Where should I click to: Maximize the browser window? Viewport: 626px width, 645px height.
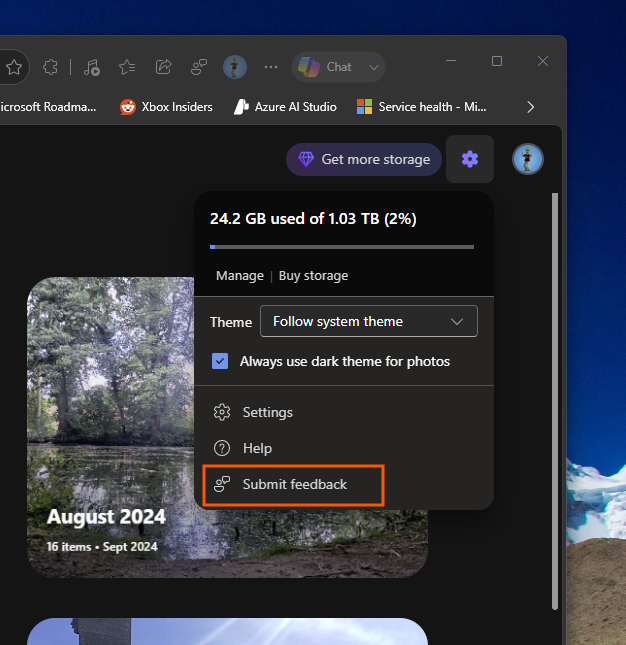coord(497,61)
